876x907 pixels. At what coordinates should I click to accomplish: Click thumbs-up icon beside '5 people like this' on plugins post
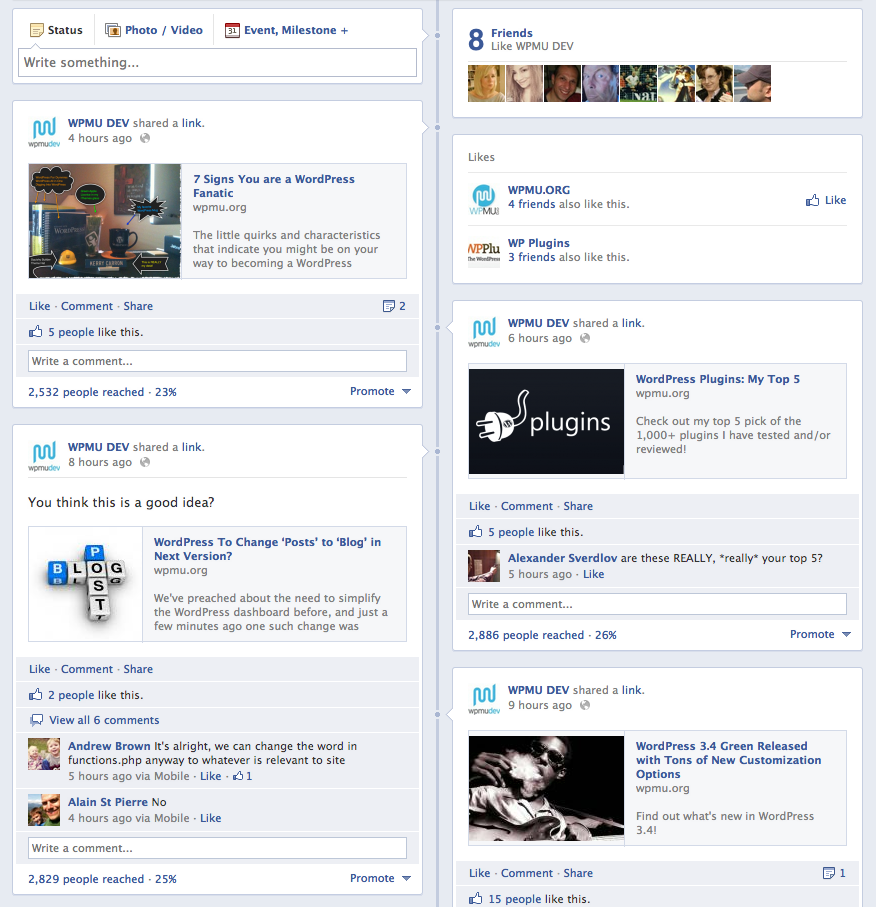[x=476, y=532]
